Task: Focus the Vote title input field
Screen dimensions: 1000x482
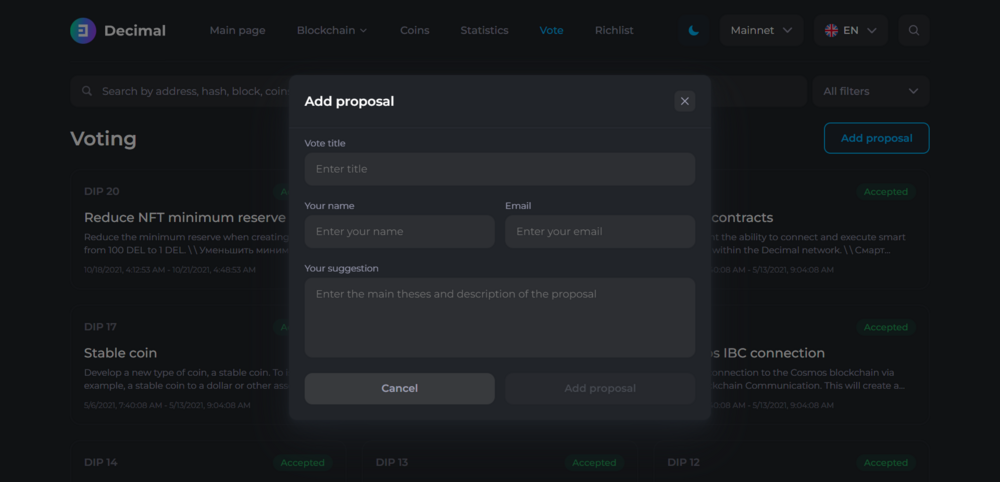Action: (499, 169)
